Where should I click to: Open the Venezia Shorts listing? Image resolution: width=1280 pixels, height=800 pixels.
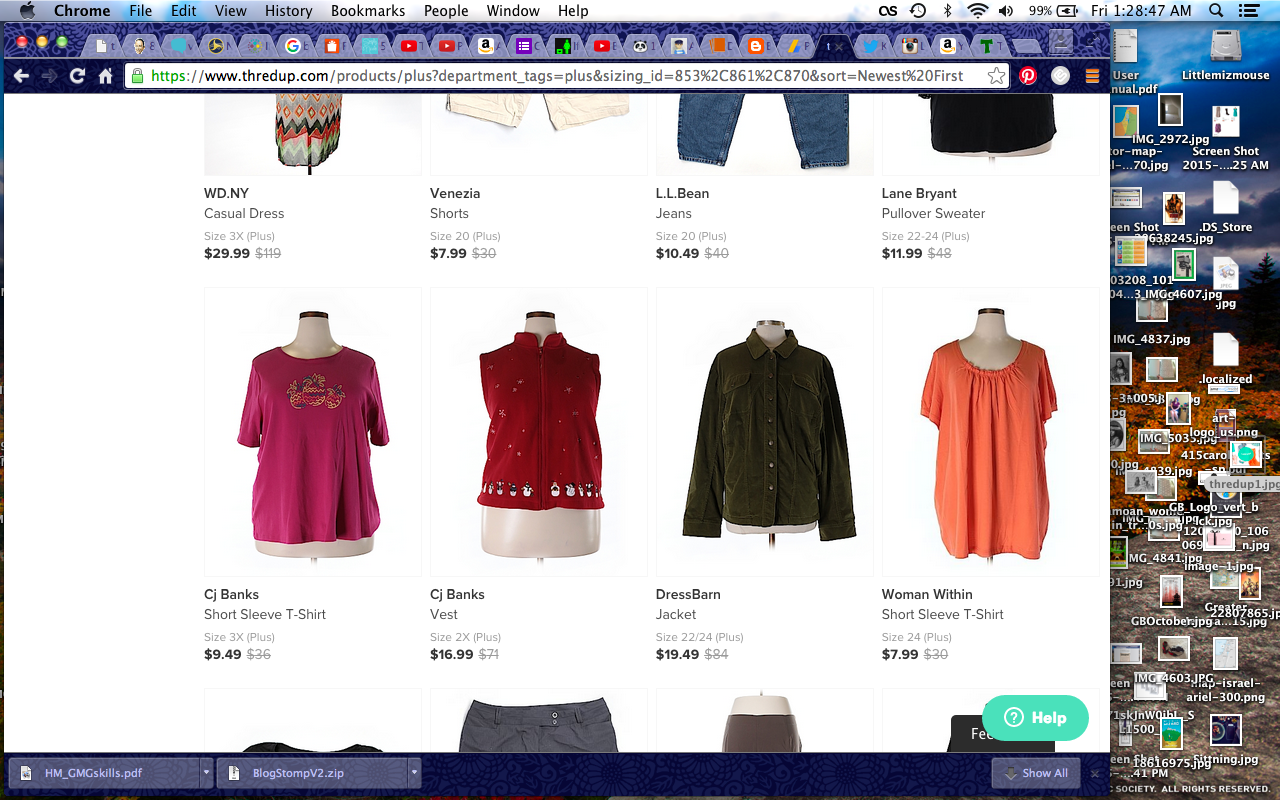pos(449,213)
